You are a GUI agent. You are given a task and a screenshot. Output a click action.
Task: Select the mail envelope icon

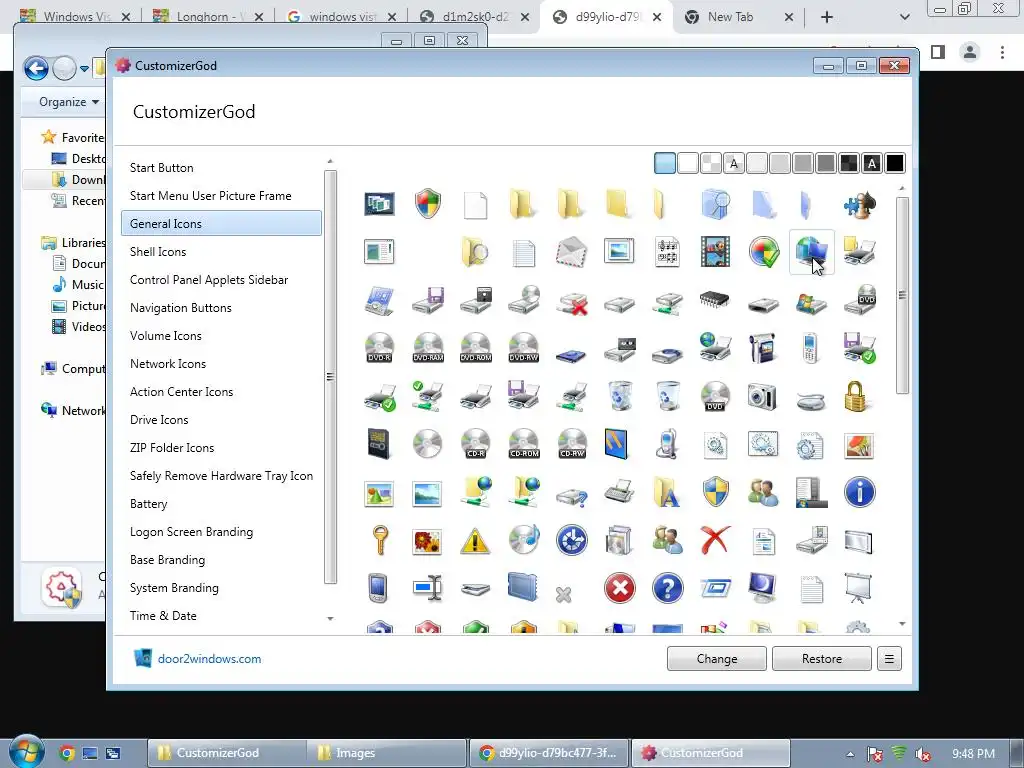click(571, 252)
